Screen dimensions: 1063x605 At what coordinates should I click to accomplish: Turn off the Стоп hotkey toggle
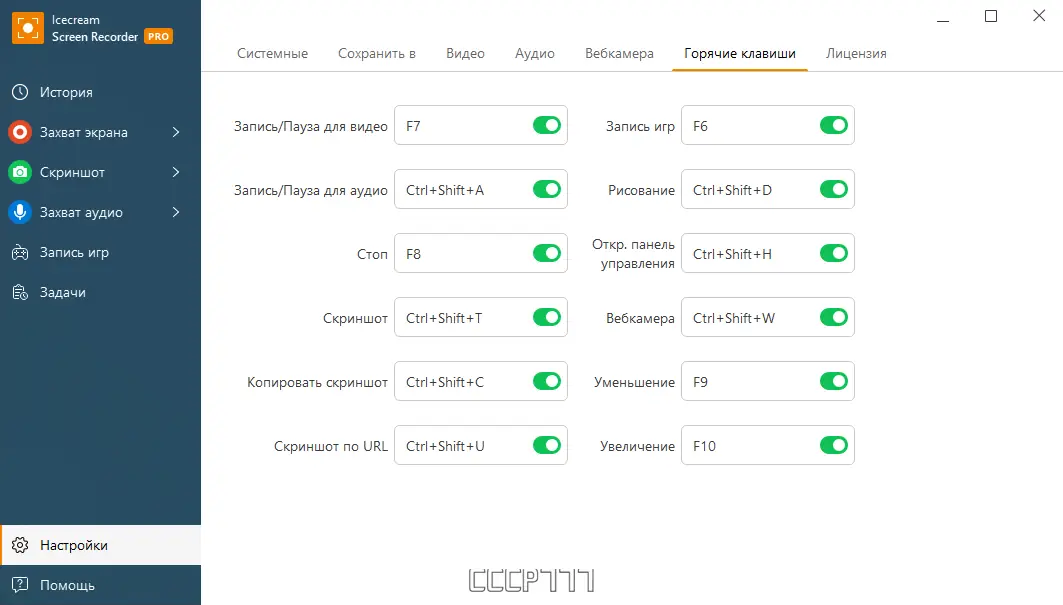click(547, 254)
